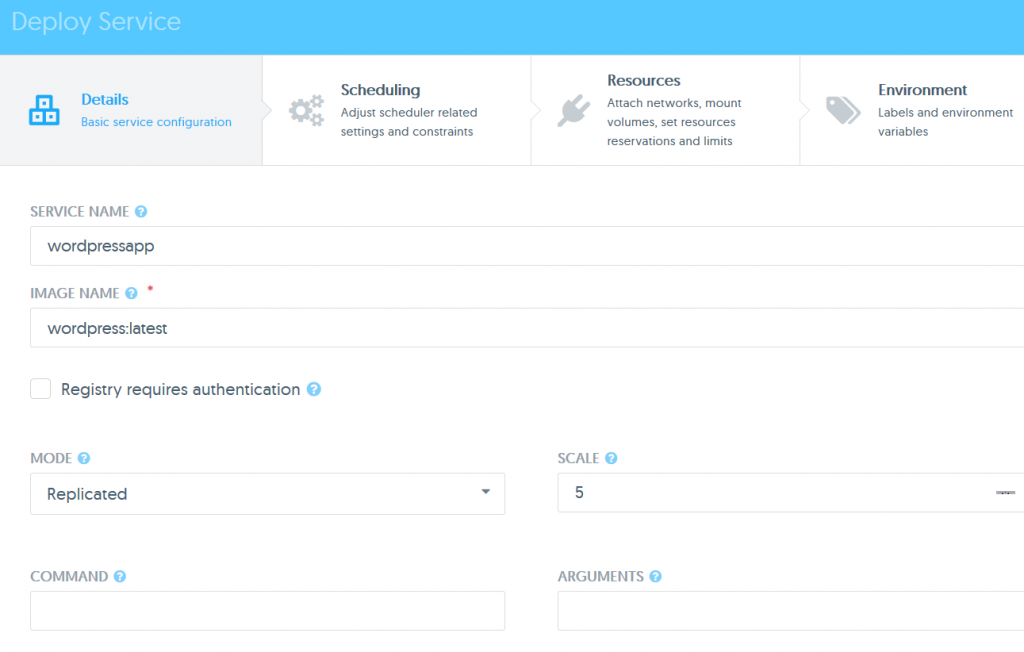Click into the empty Command field

click(268, 611)
